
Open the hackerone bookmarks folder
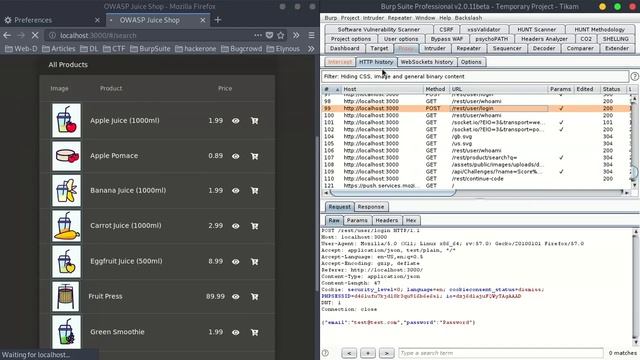click(196, 49)
